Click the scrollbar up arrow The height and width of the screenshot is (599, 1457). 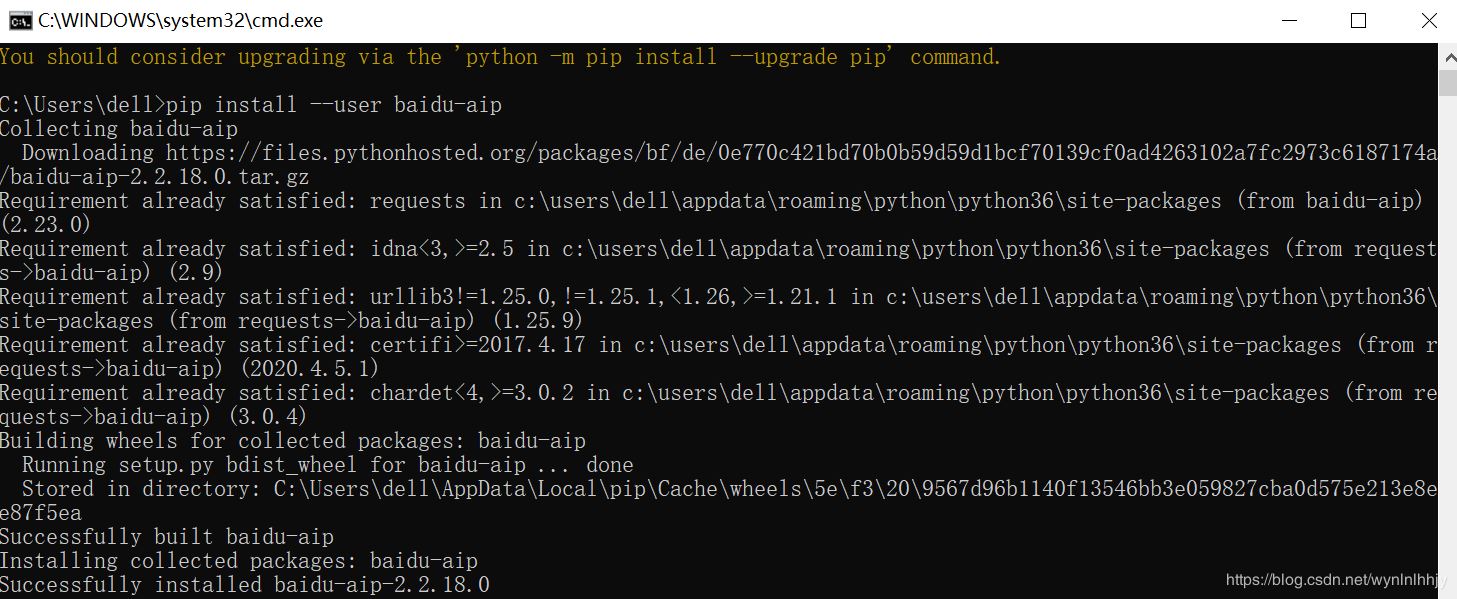click(1447, 57)
